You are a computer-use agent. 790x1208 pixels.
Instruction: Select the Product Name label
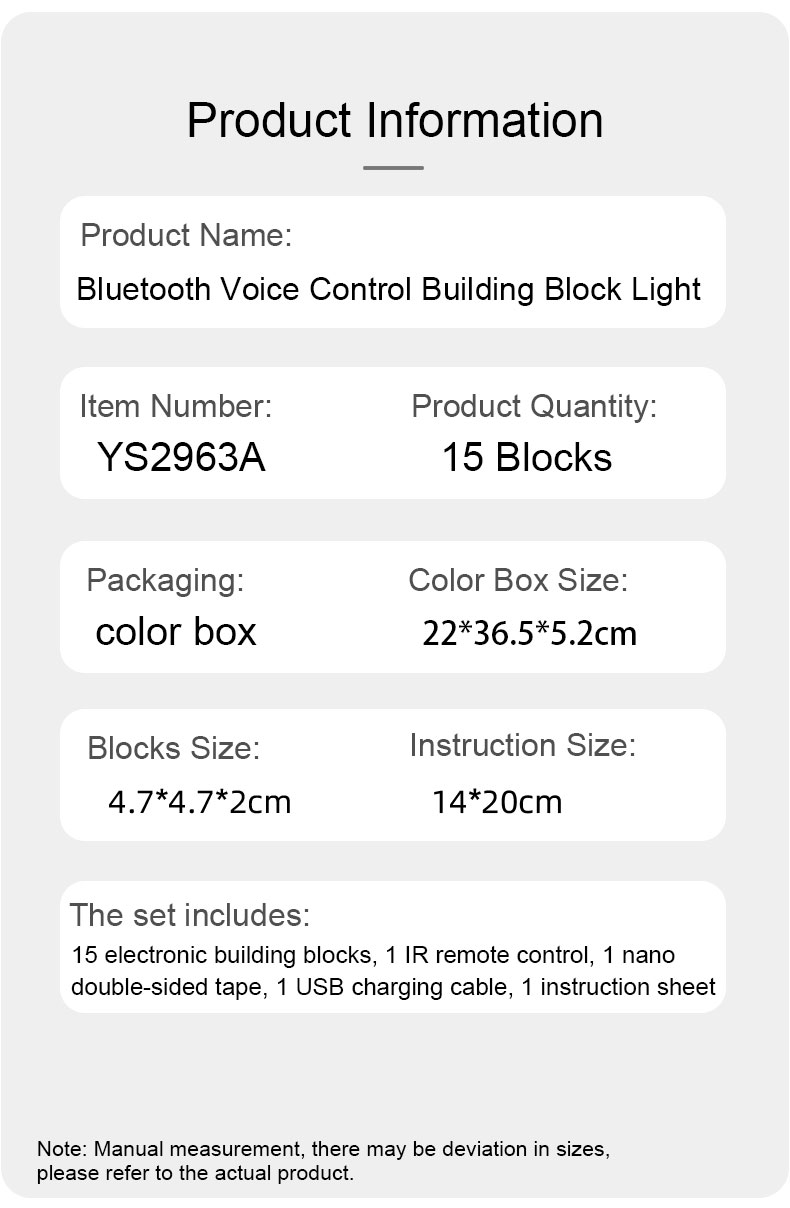coord(186,236)
